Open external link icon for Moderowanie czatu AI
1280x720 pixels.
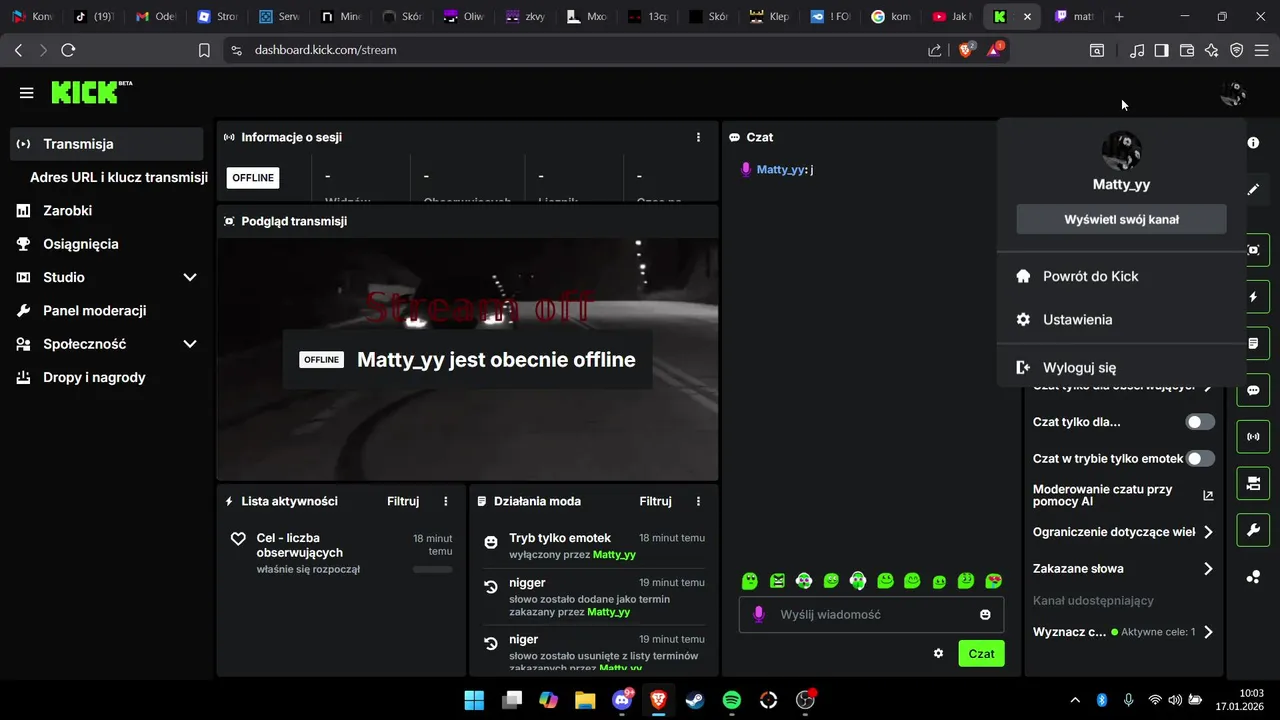click(x=1208, y=495)
